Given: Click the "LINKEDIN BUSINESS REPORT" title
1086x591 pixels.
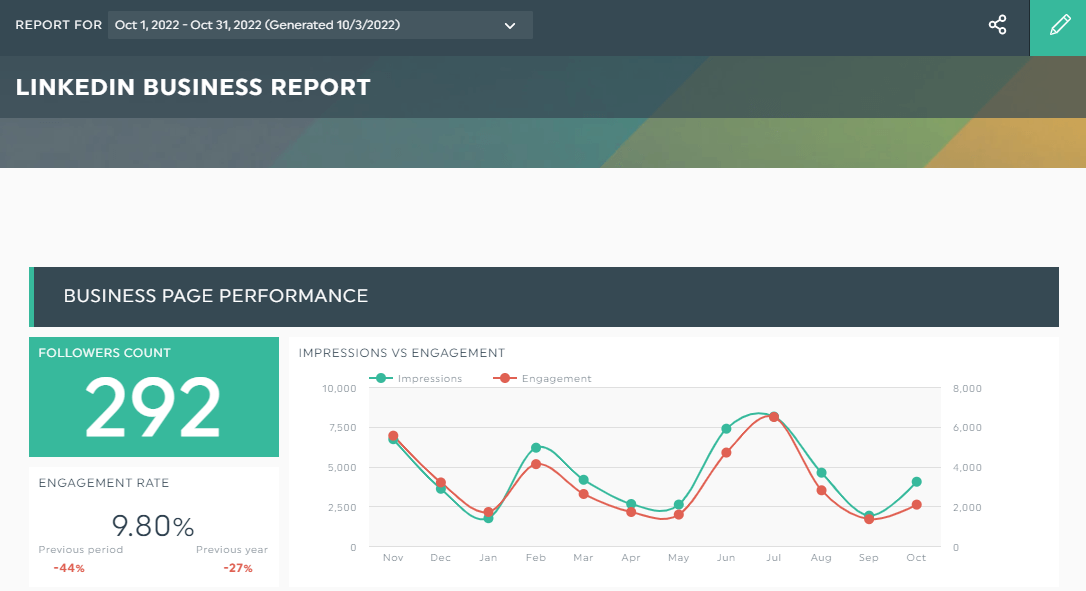Looking at the screenshot, I should point(193,87).
